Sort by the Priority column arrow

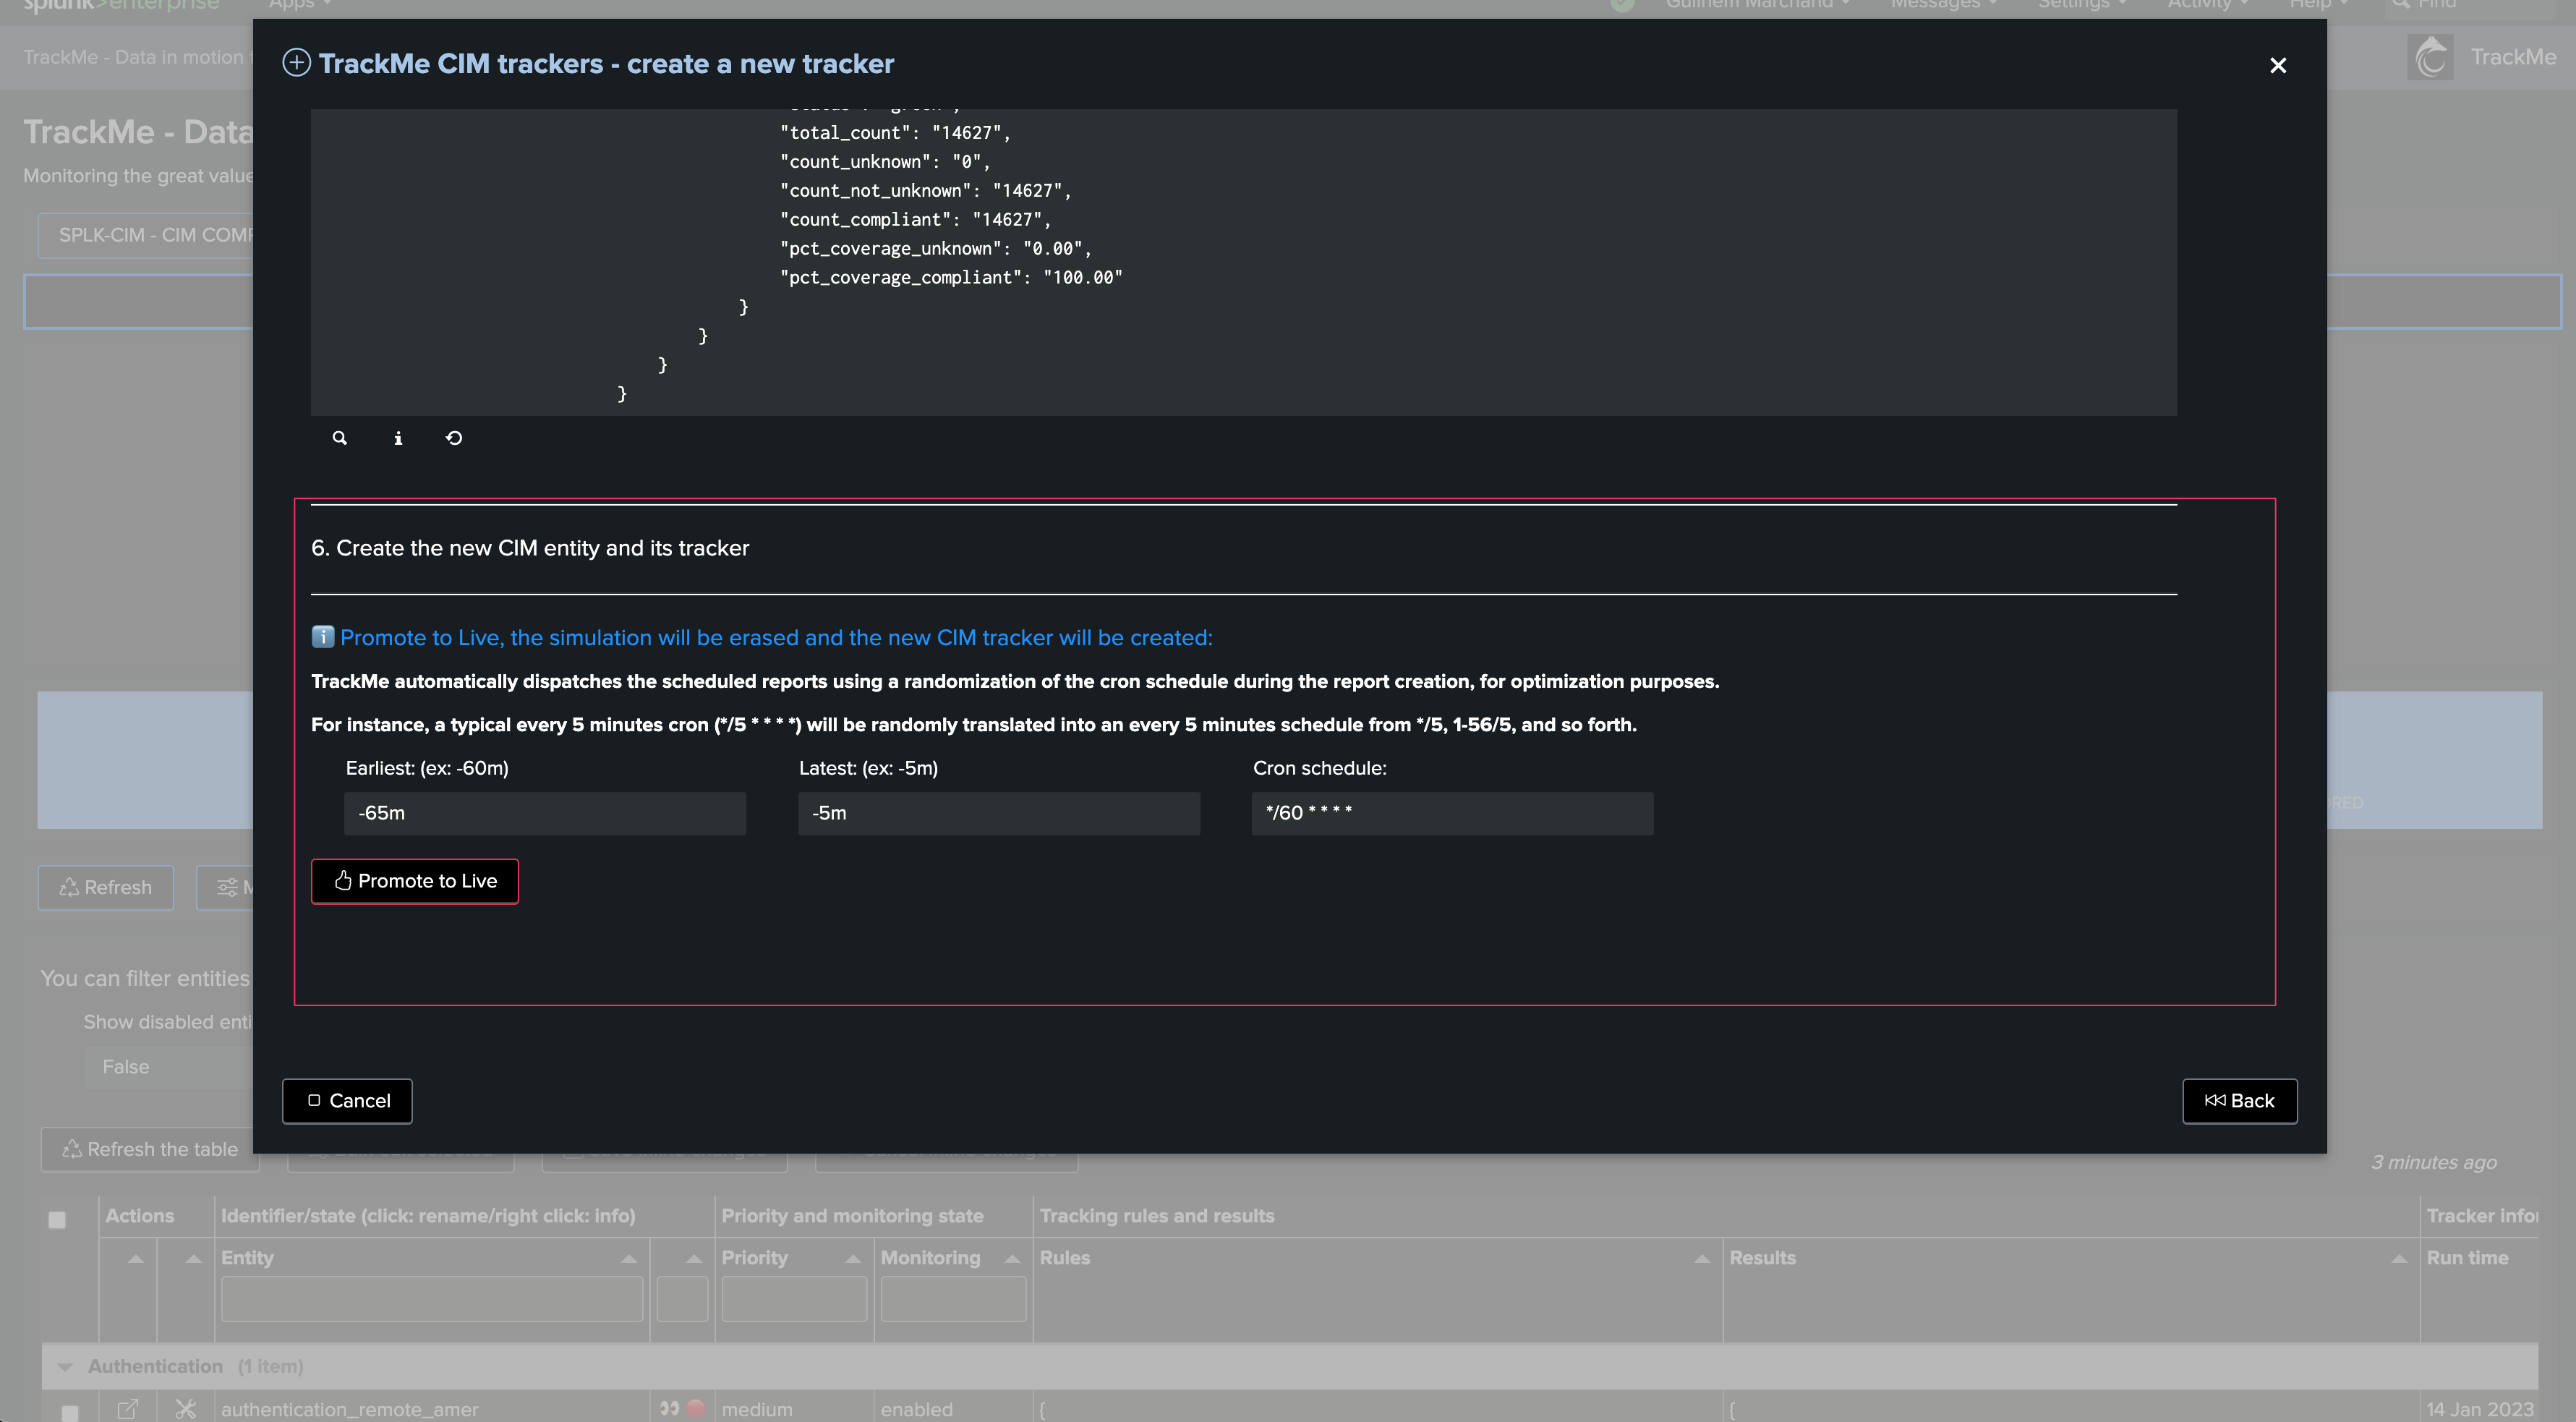tap(853, 1258)
